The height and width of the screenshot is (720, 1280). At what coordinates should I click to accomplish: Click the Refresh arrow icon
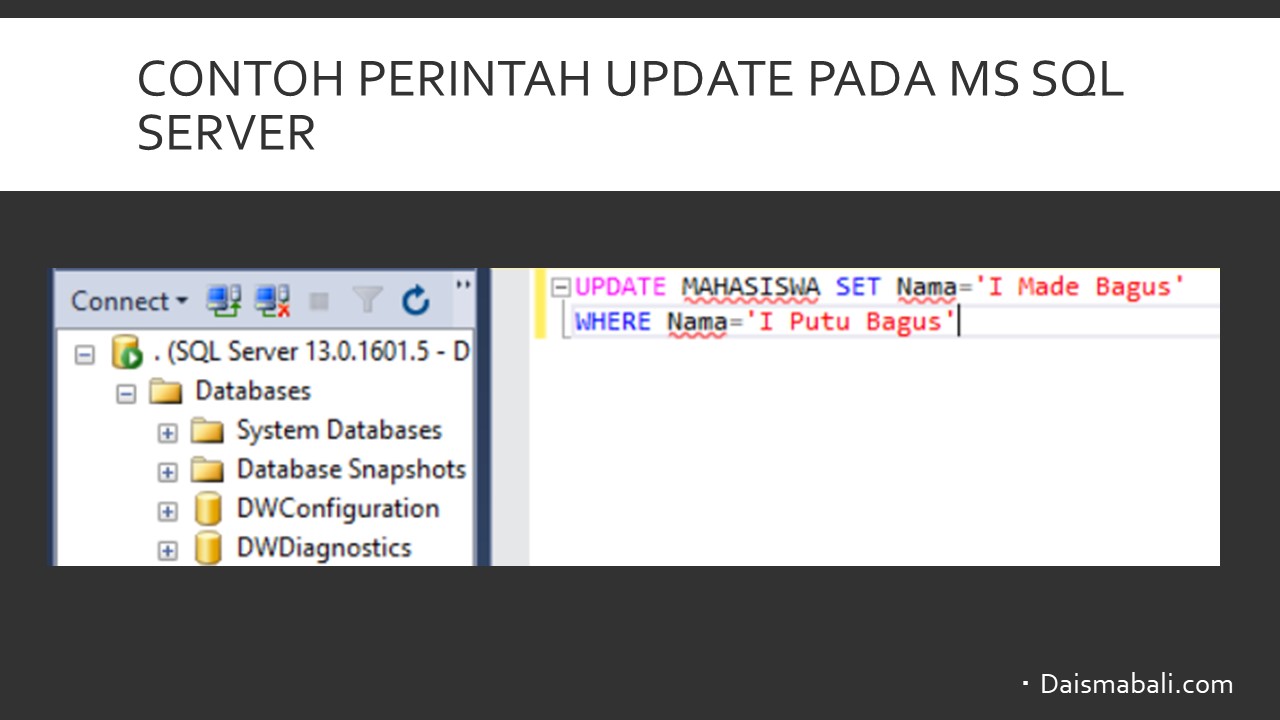coord(415,300)
